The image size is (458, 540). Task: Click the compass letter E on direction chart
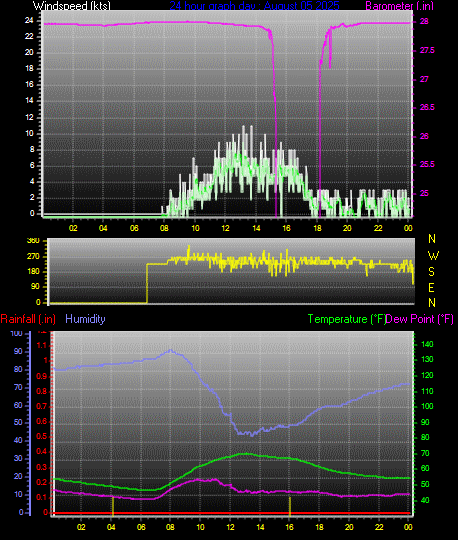coord(431,288)
